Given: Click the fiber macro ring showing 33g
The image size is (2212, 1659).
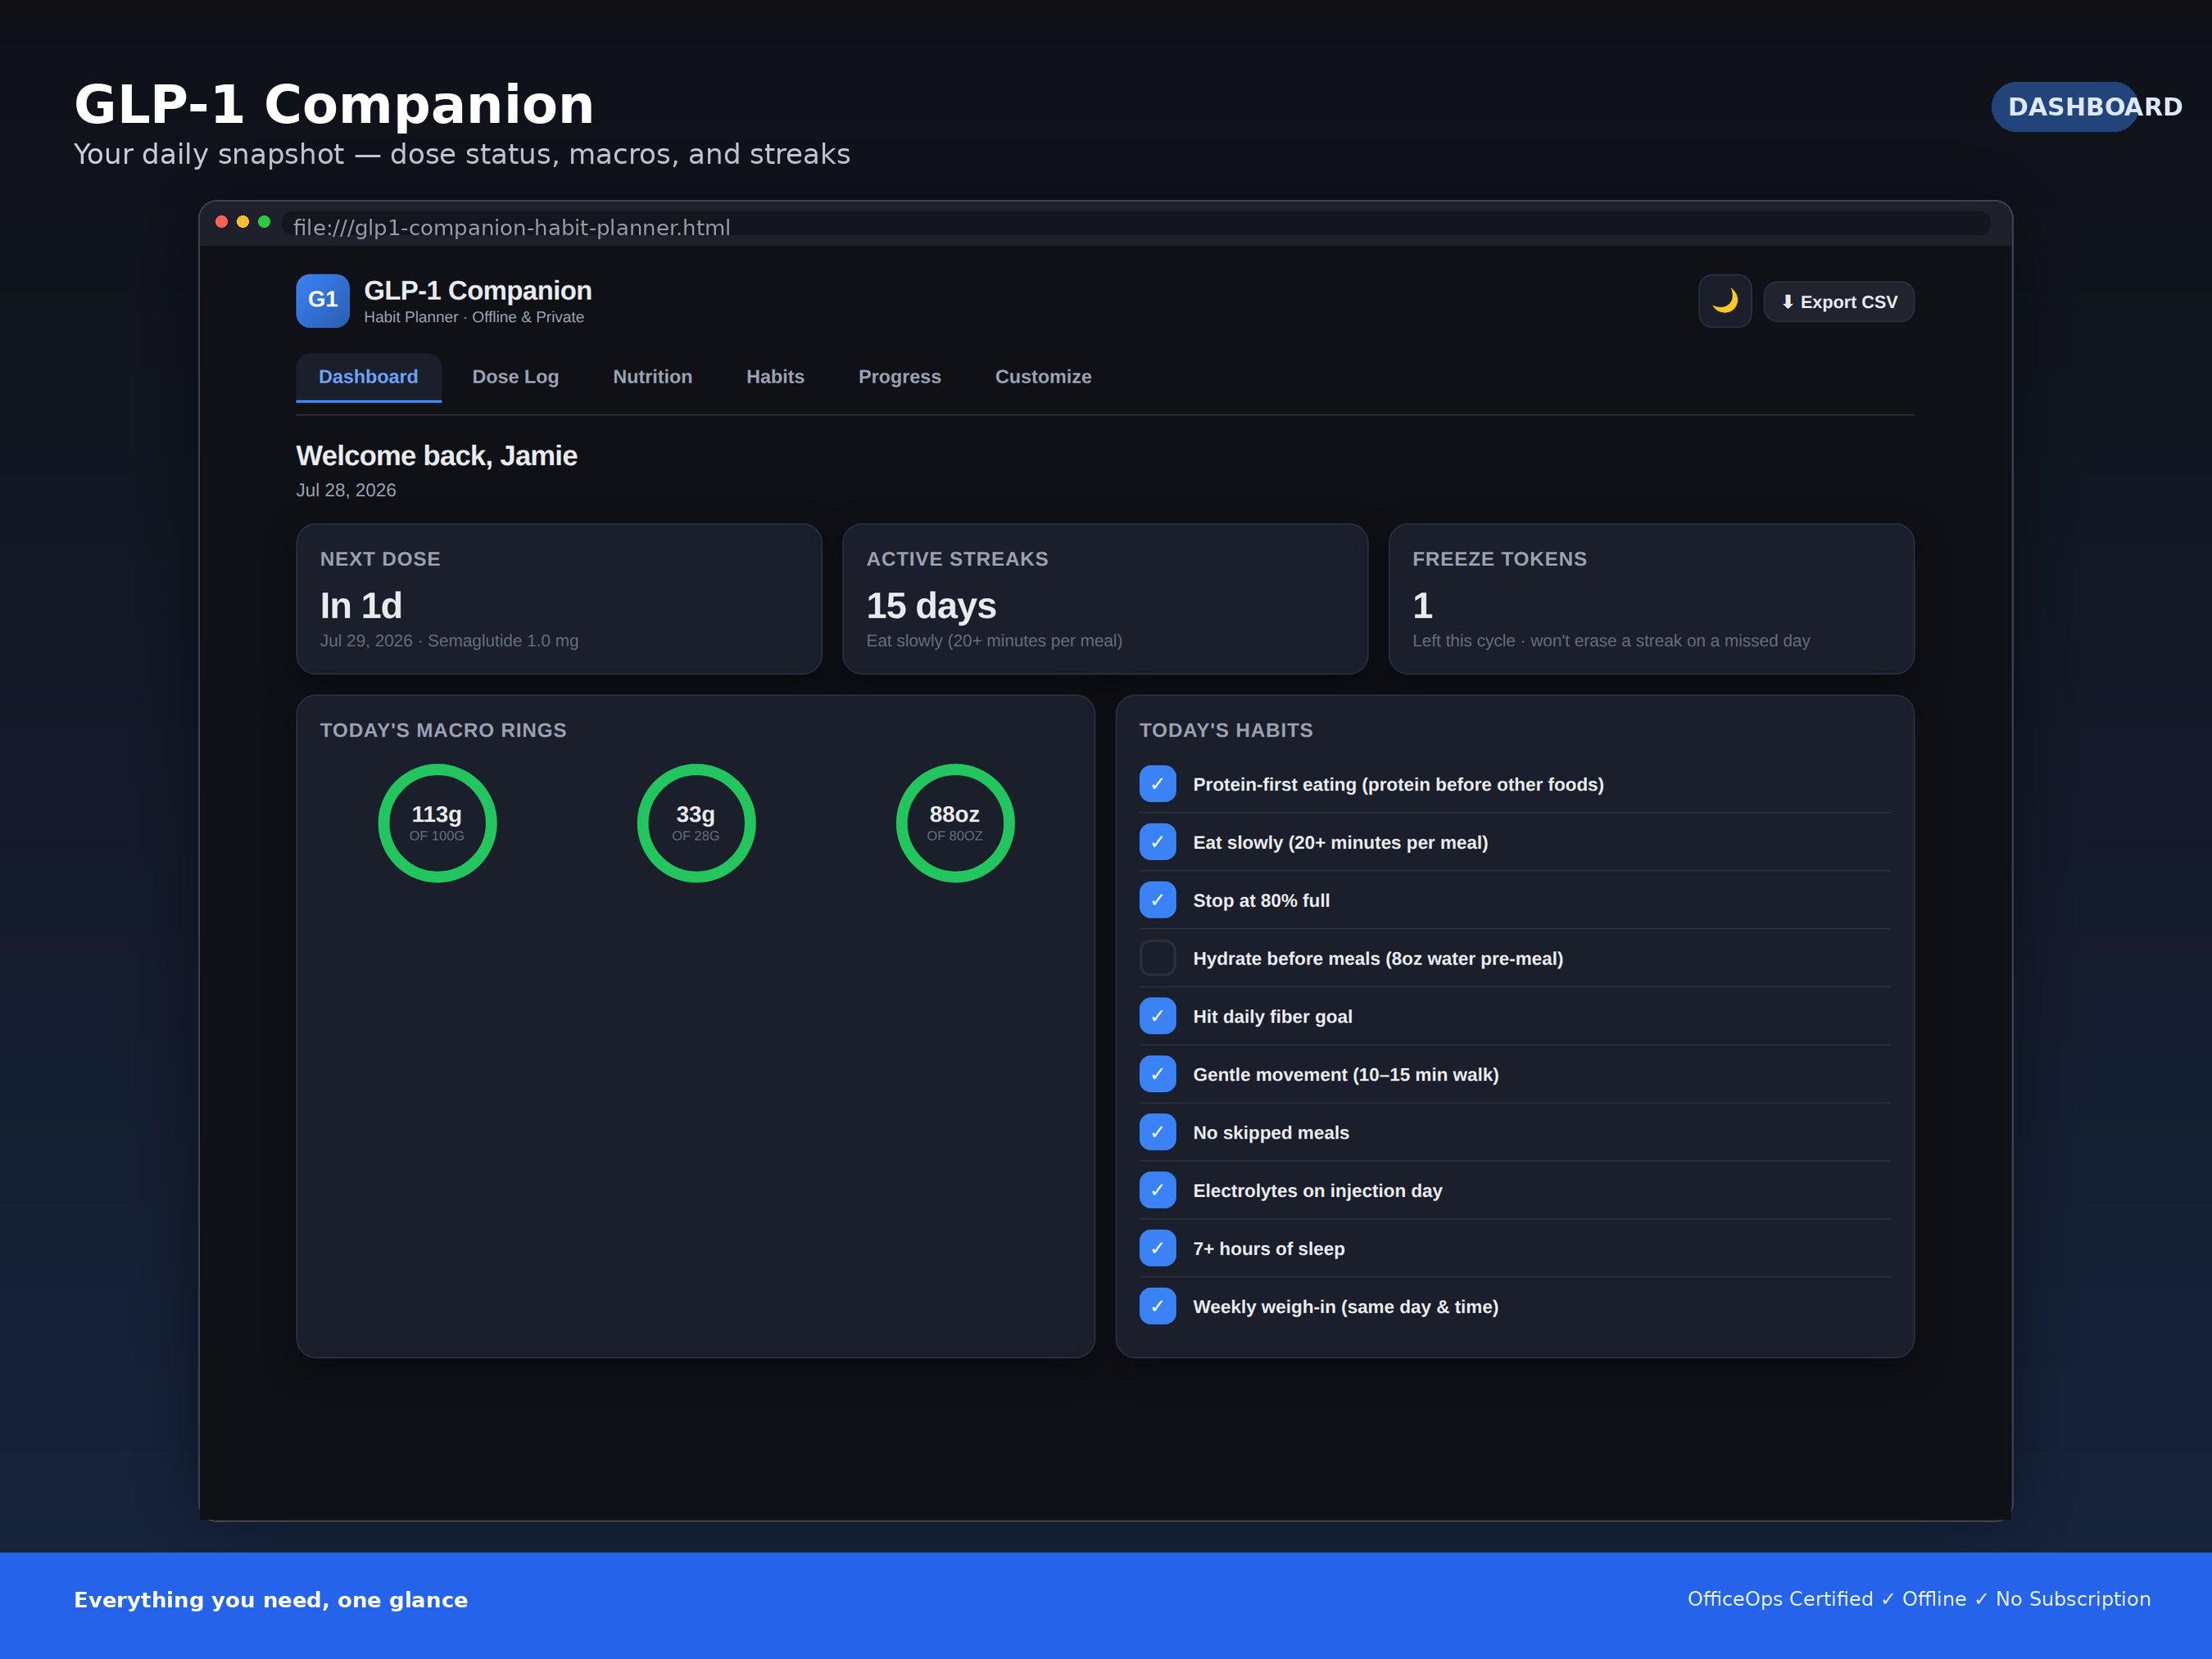Looking at the screenshot, I should coord(696,823).
